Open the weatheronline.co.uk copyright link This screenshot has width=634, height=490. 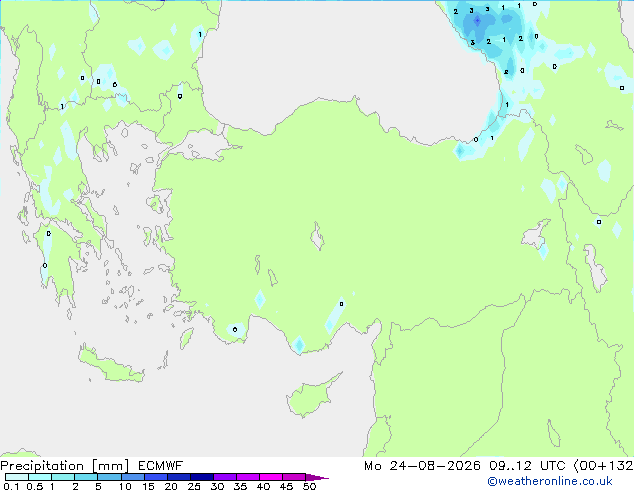550,481
